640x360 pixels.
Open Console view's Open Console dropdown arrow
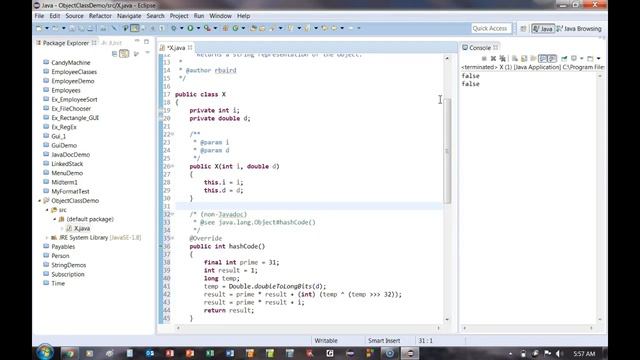[598, 58]
